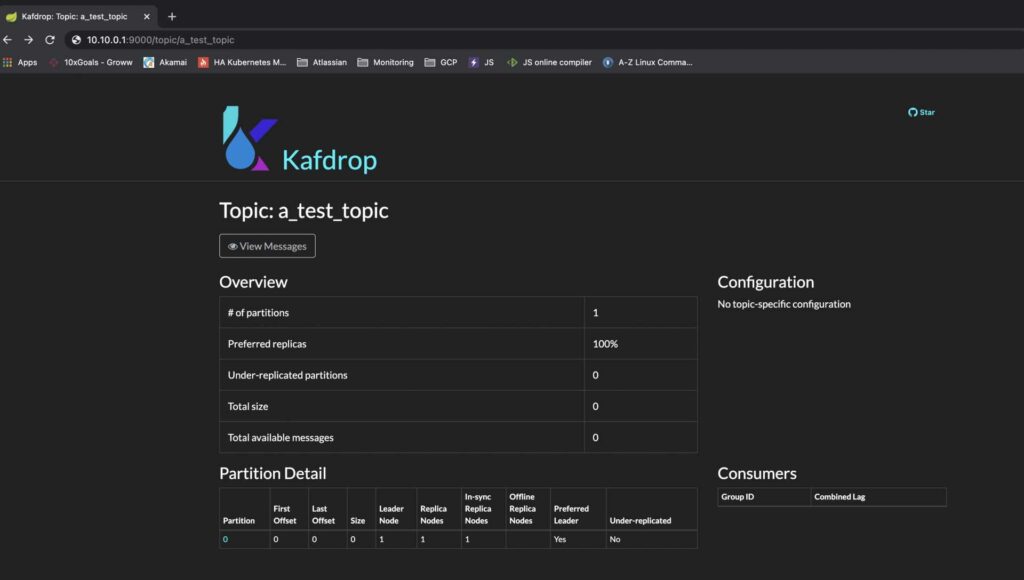Click the Kafdrop brand name text
The width and height of the screenshot is (1024, 580).
(330, 160)
